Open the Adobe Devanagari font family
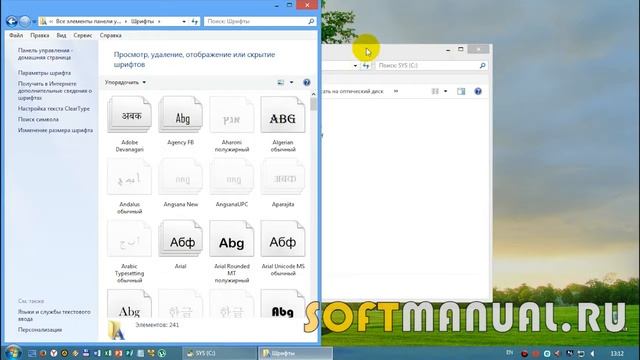 pyautogui.click(x=129, y=115)
